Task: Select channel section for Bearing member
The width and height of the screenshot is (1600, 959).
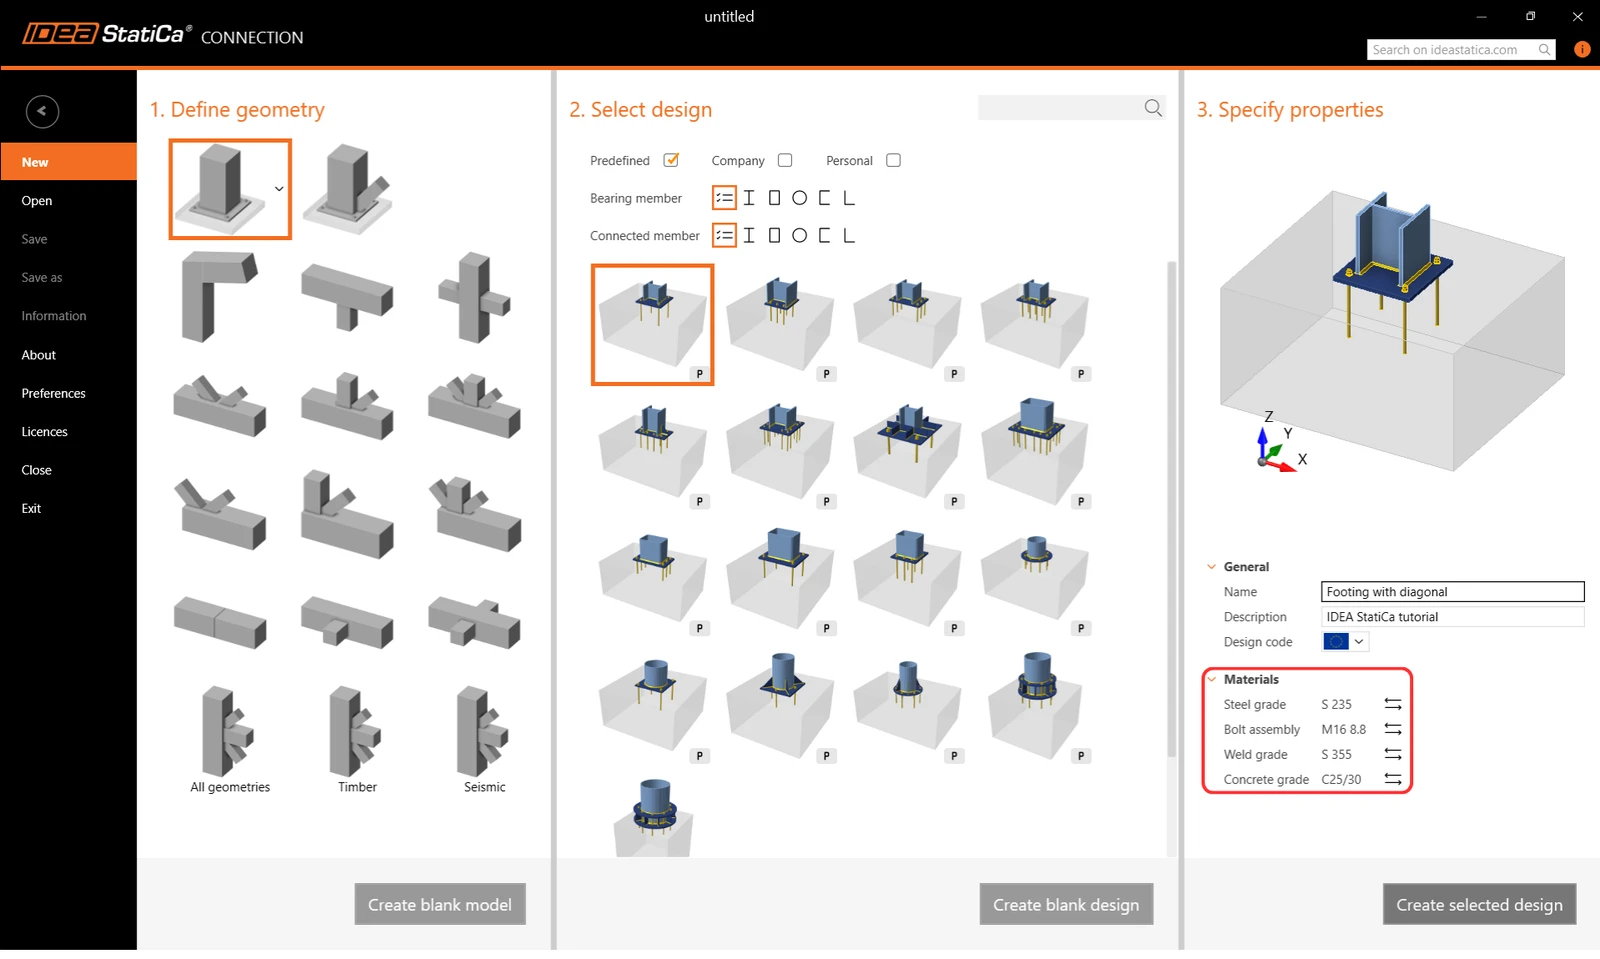Action: point(824,198)
